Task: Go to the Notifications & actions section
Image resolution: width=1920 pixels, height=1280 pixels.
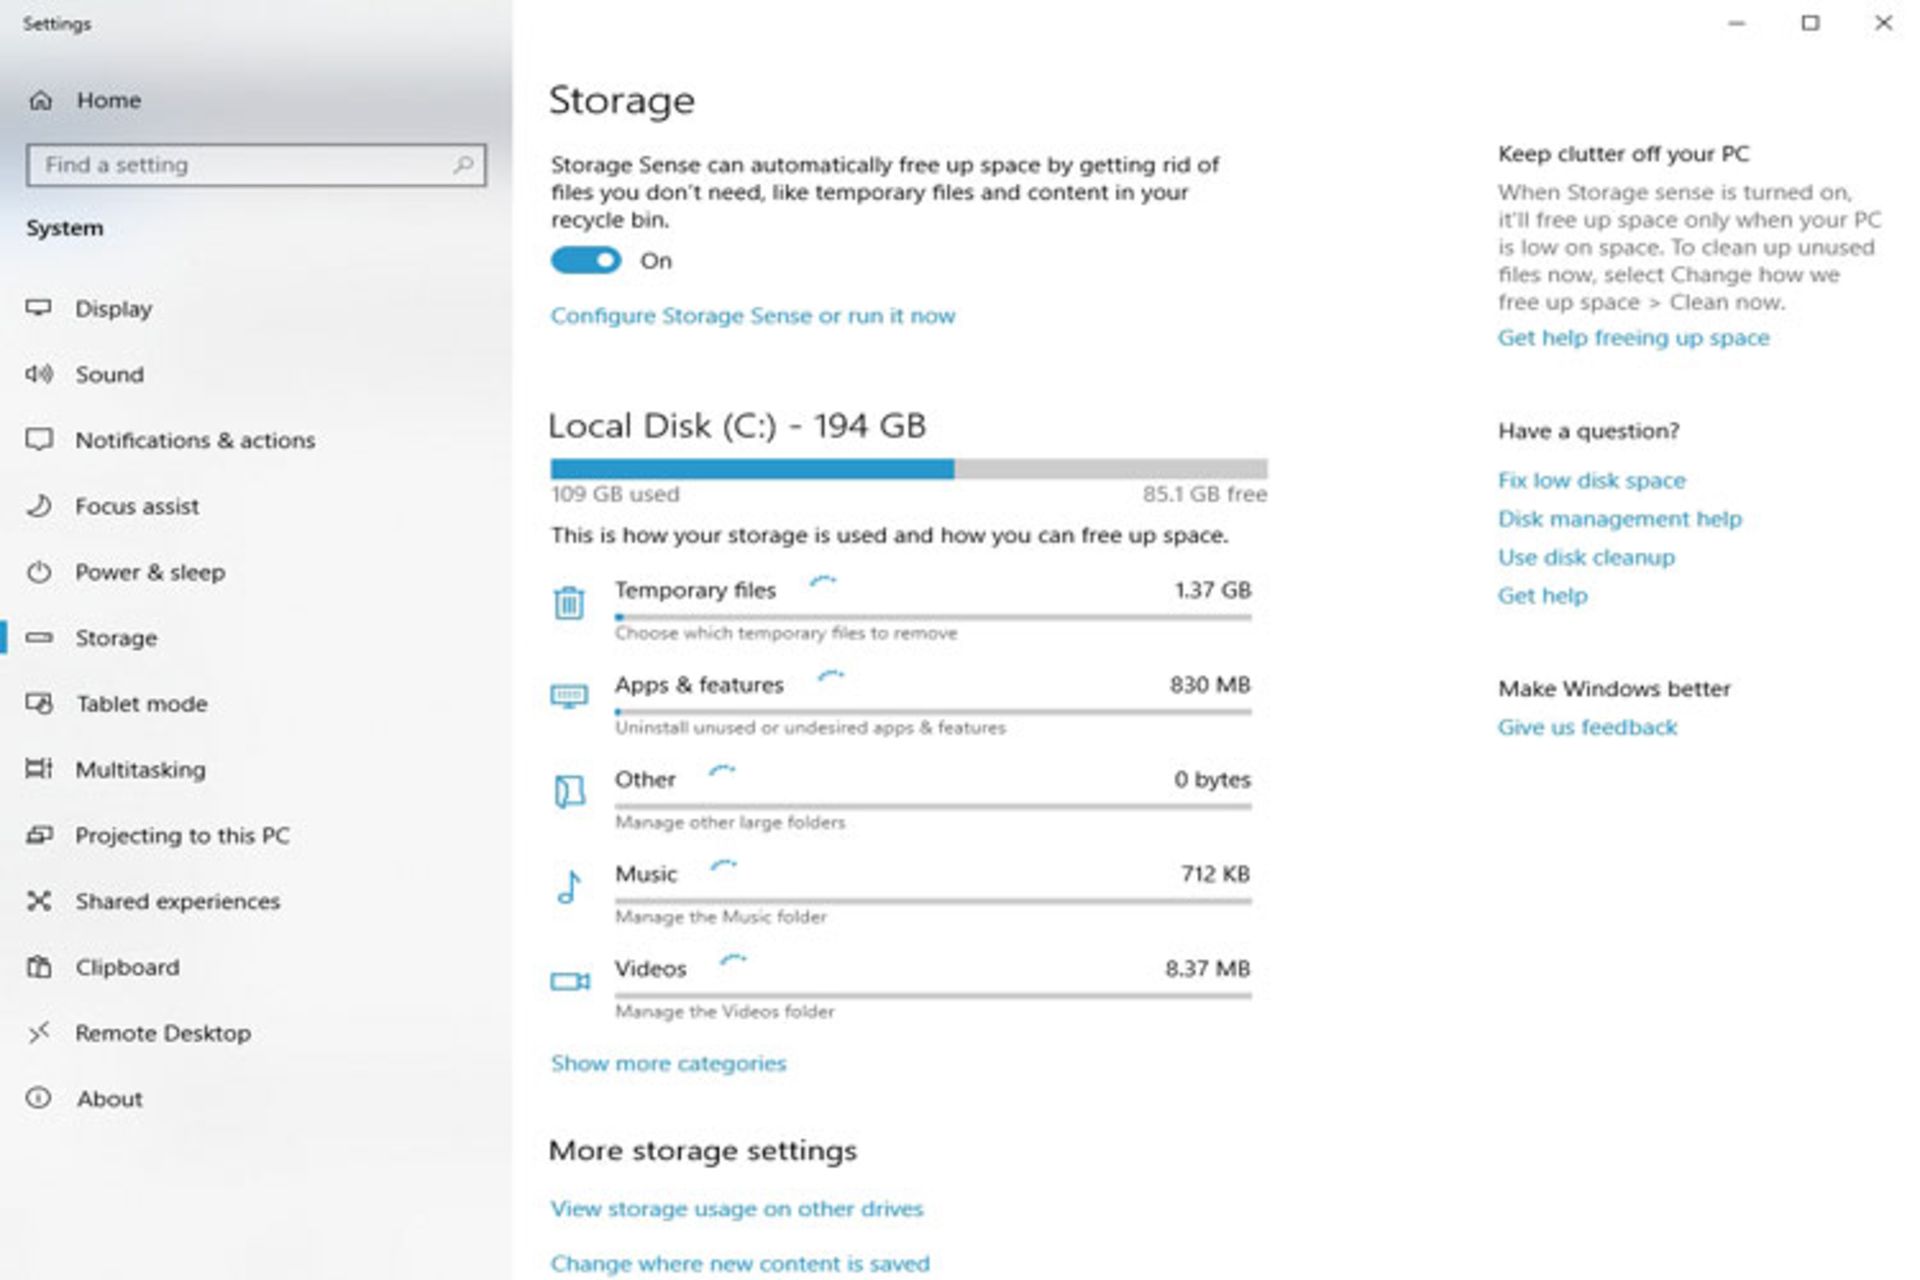Action: click(195, 440)
